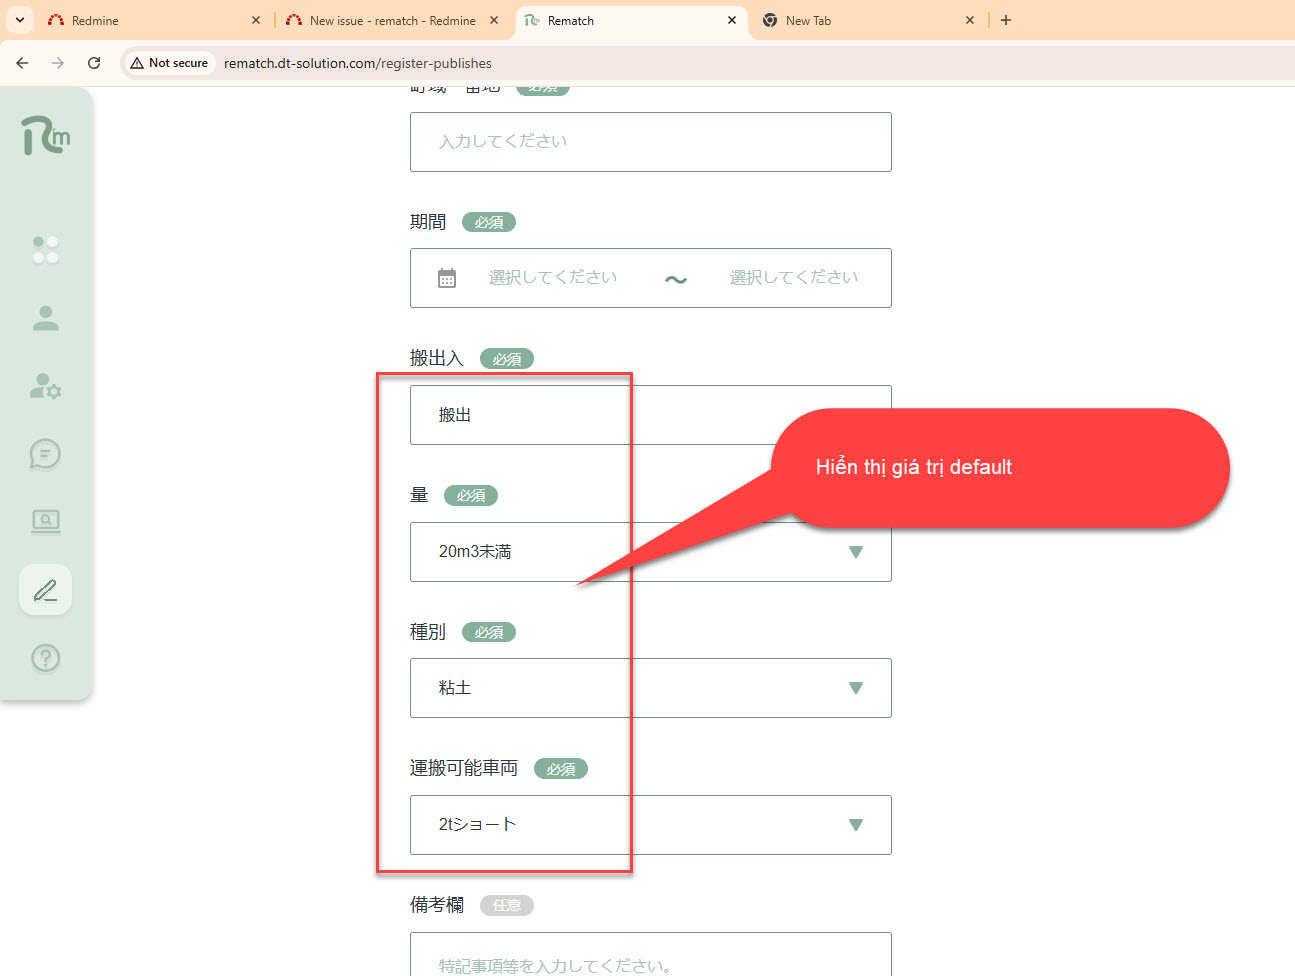Switch to the first Redmine tab
Viewport: 1295px width, 976px height.
click(150, 20)
